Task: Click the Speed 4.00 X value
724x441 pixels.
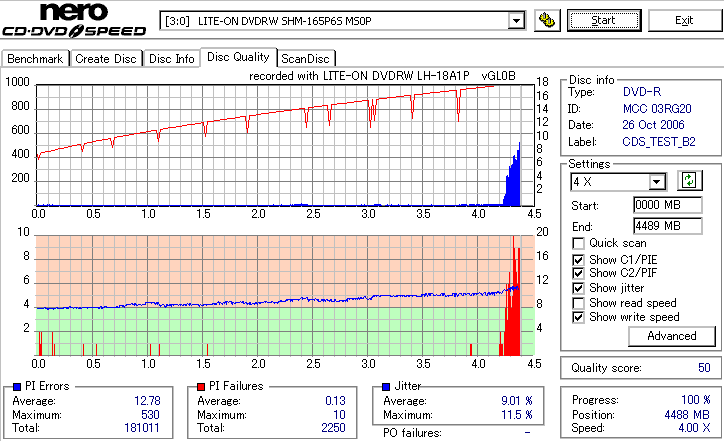Action: (694, 428)
